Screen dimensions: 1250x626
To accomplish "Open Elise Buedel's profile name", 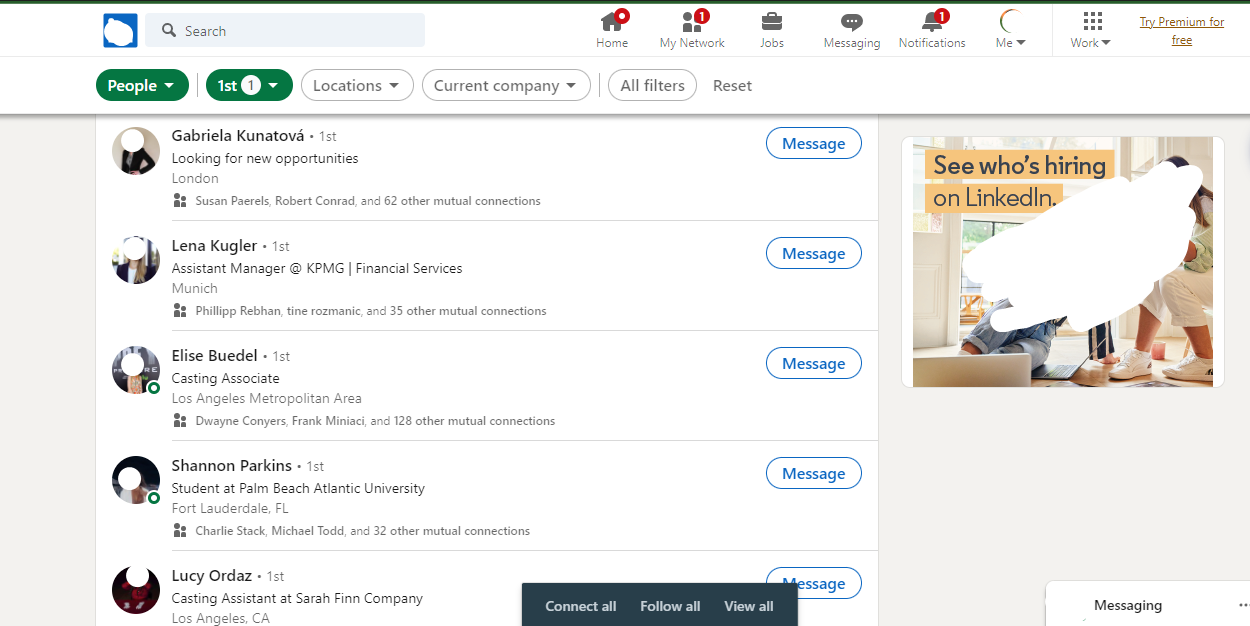I will point(215,355).
